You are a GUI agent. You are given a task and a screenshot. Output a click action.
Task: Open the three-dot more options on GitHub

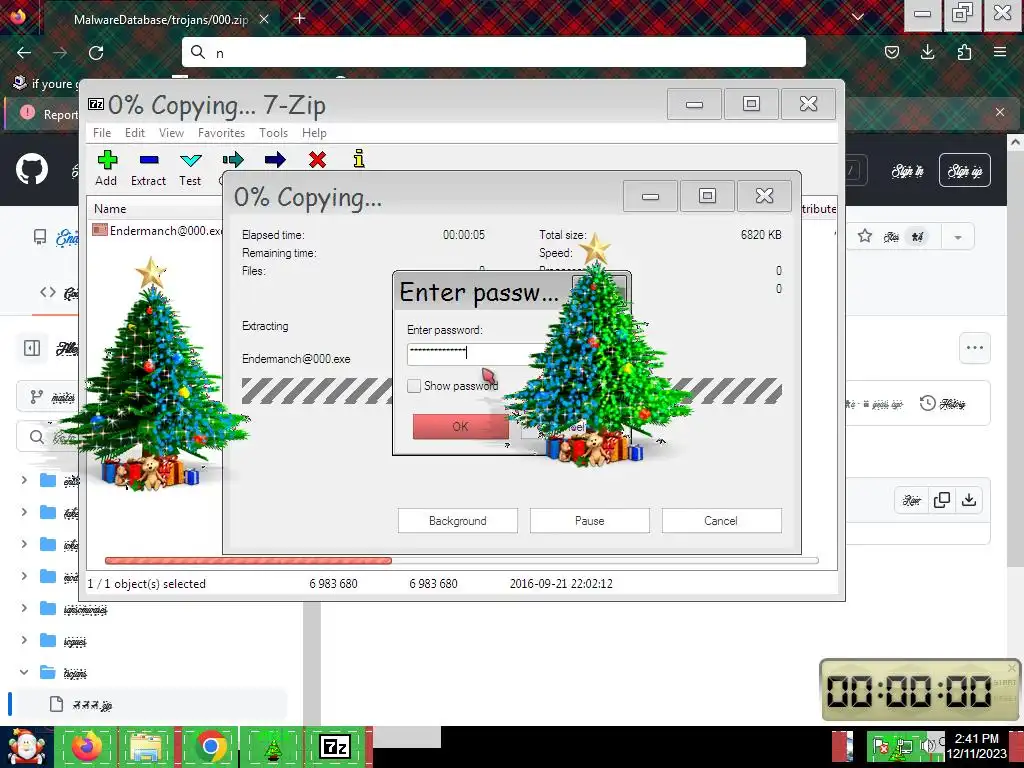click(974, 347)
